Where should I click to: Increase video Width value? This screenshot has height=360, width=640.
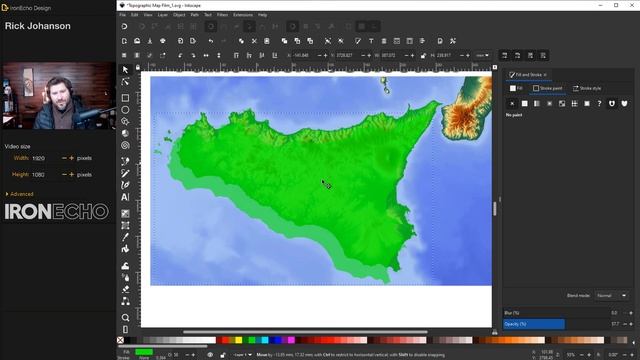(x=71, y=158)
